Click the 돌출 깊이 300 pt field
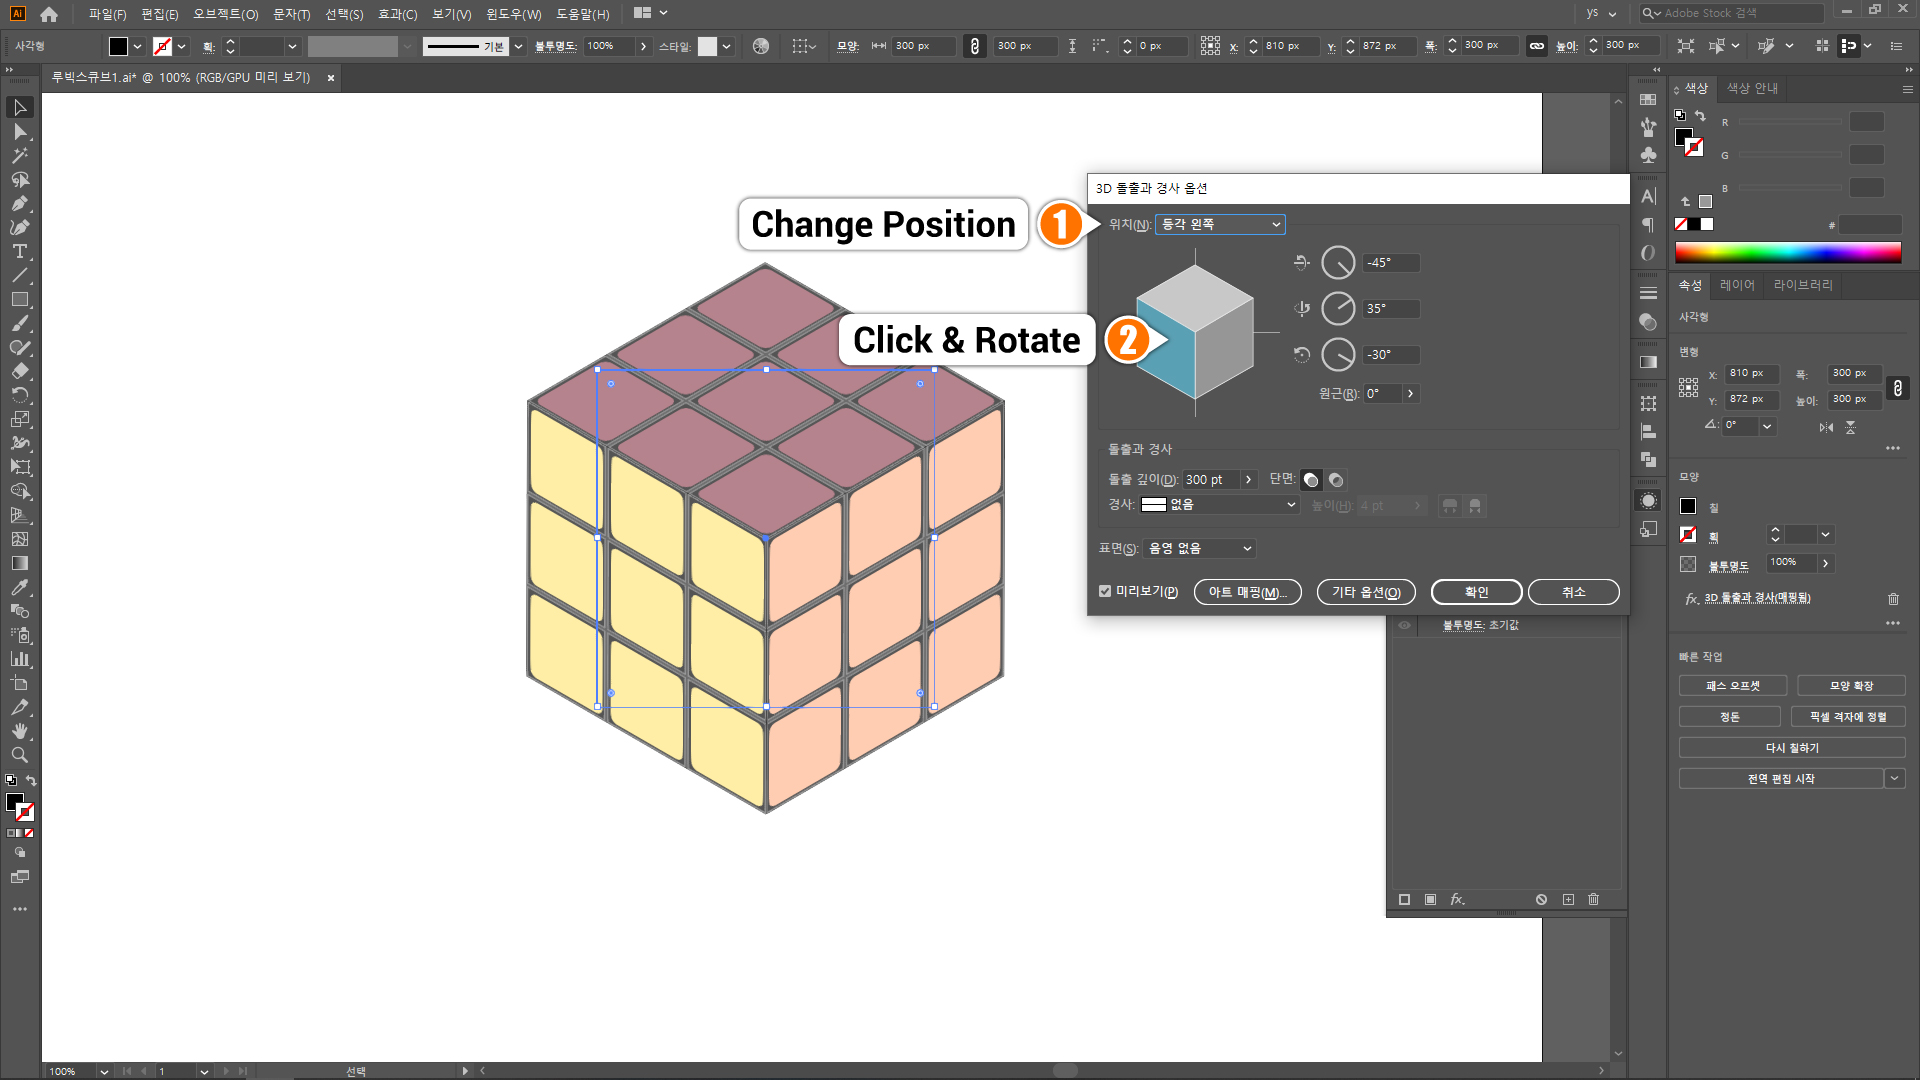Viewport: 1920px width, 1080px height. click(x=1210, y=480)
